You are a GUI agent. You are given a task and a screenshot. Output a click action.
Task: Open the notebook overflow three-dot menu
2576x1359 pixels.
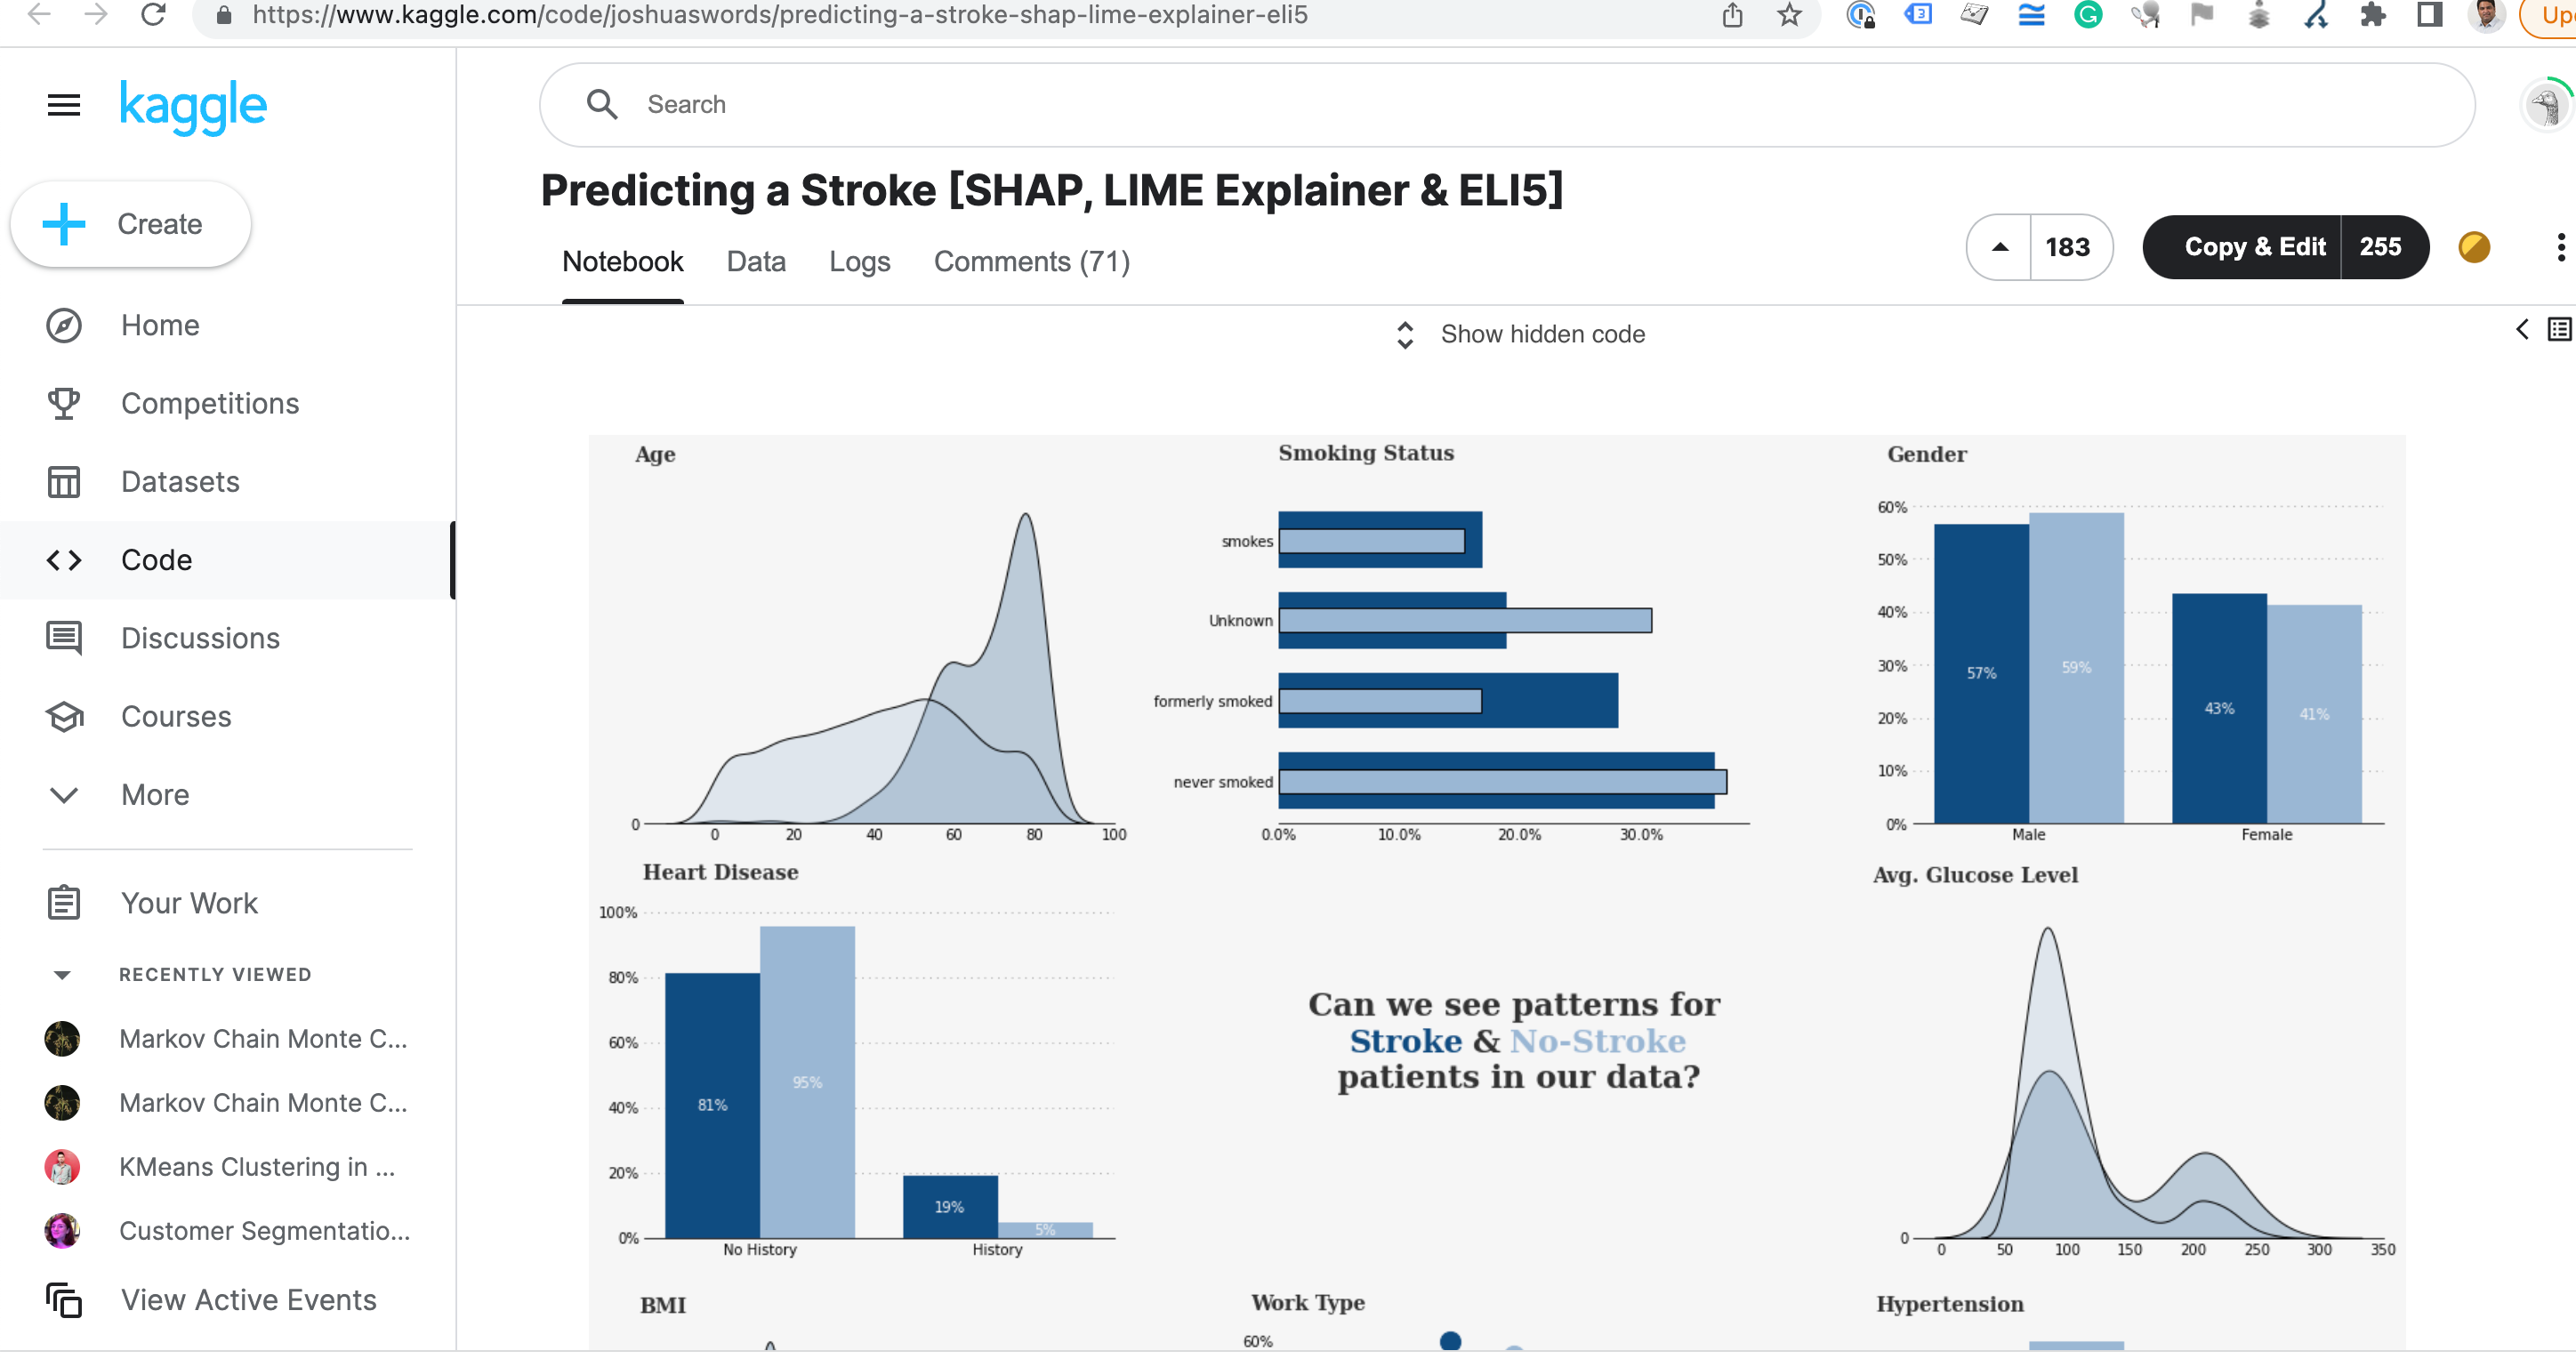[x=2561, y=247]
